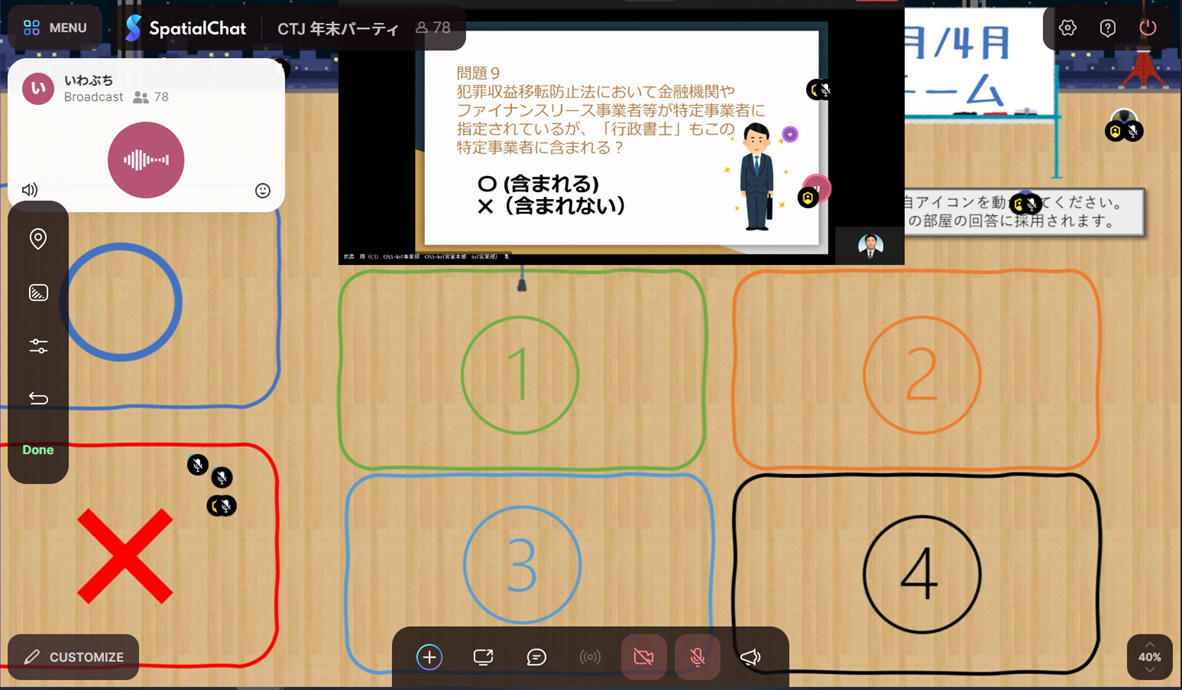Click the participant count 78 in header

[432, 28]
